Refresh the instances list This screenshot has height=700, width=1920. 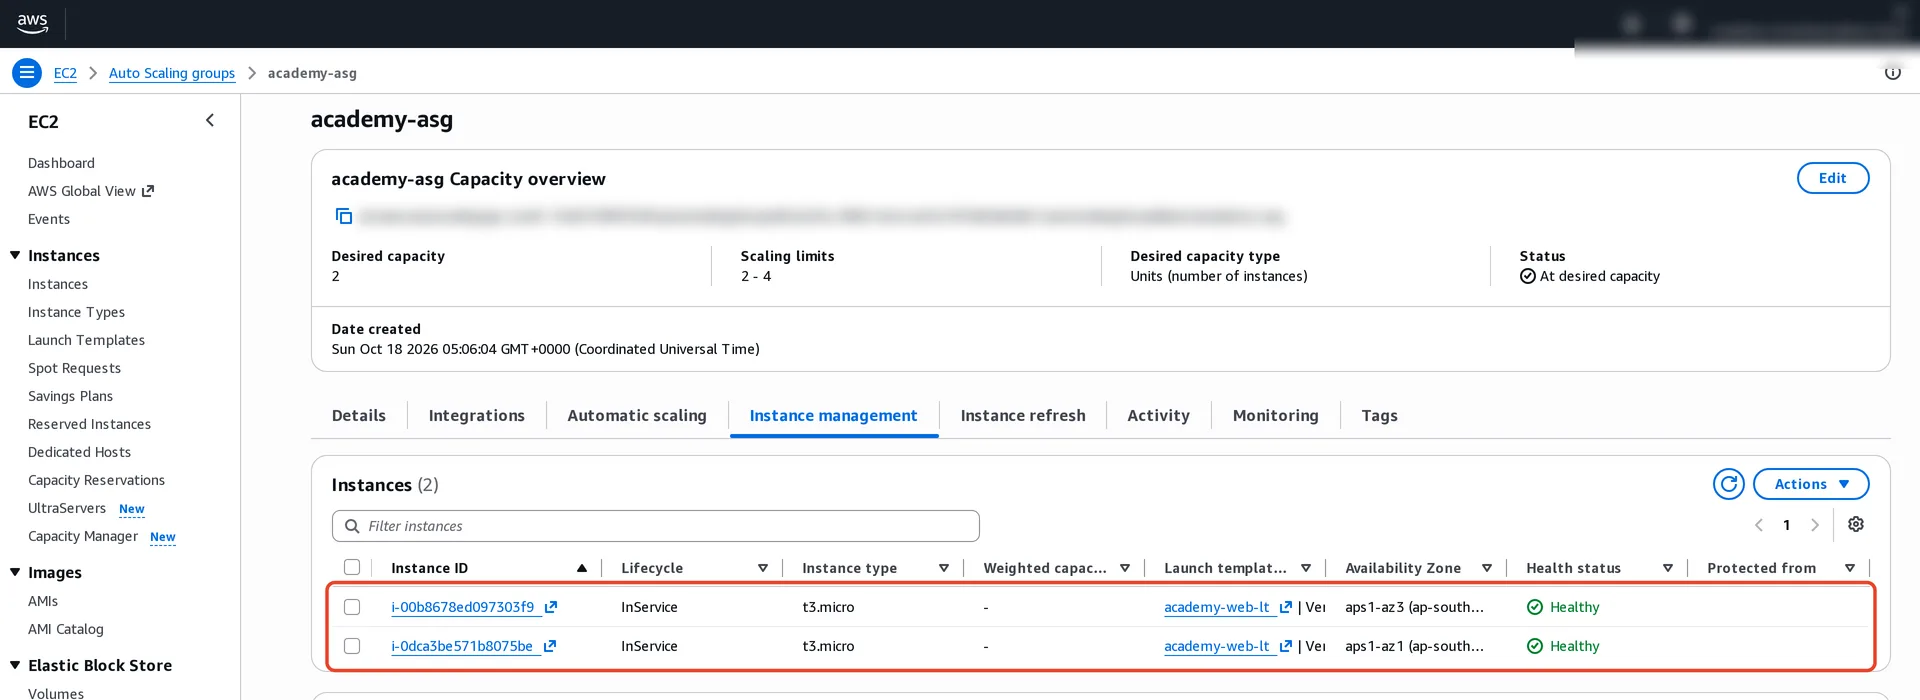pyautogui.click(x=1728, y=484)
